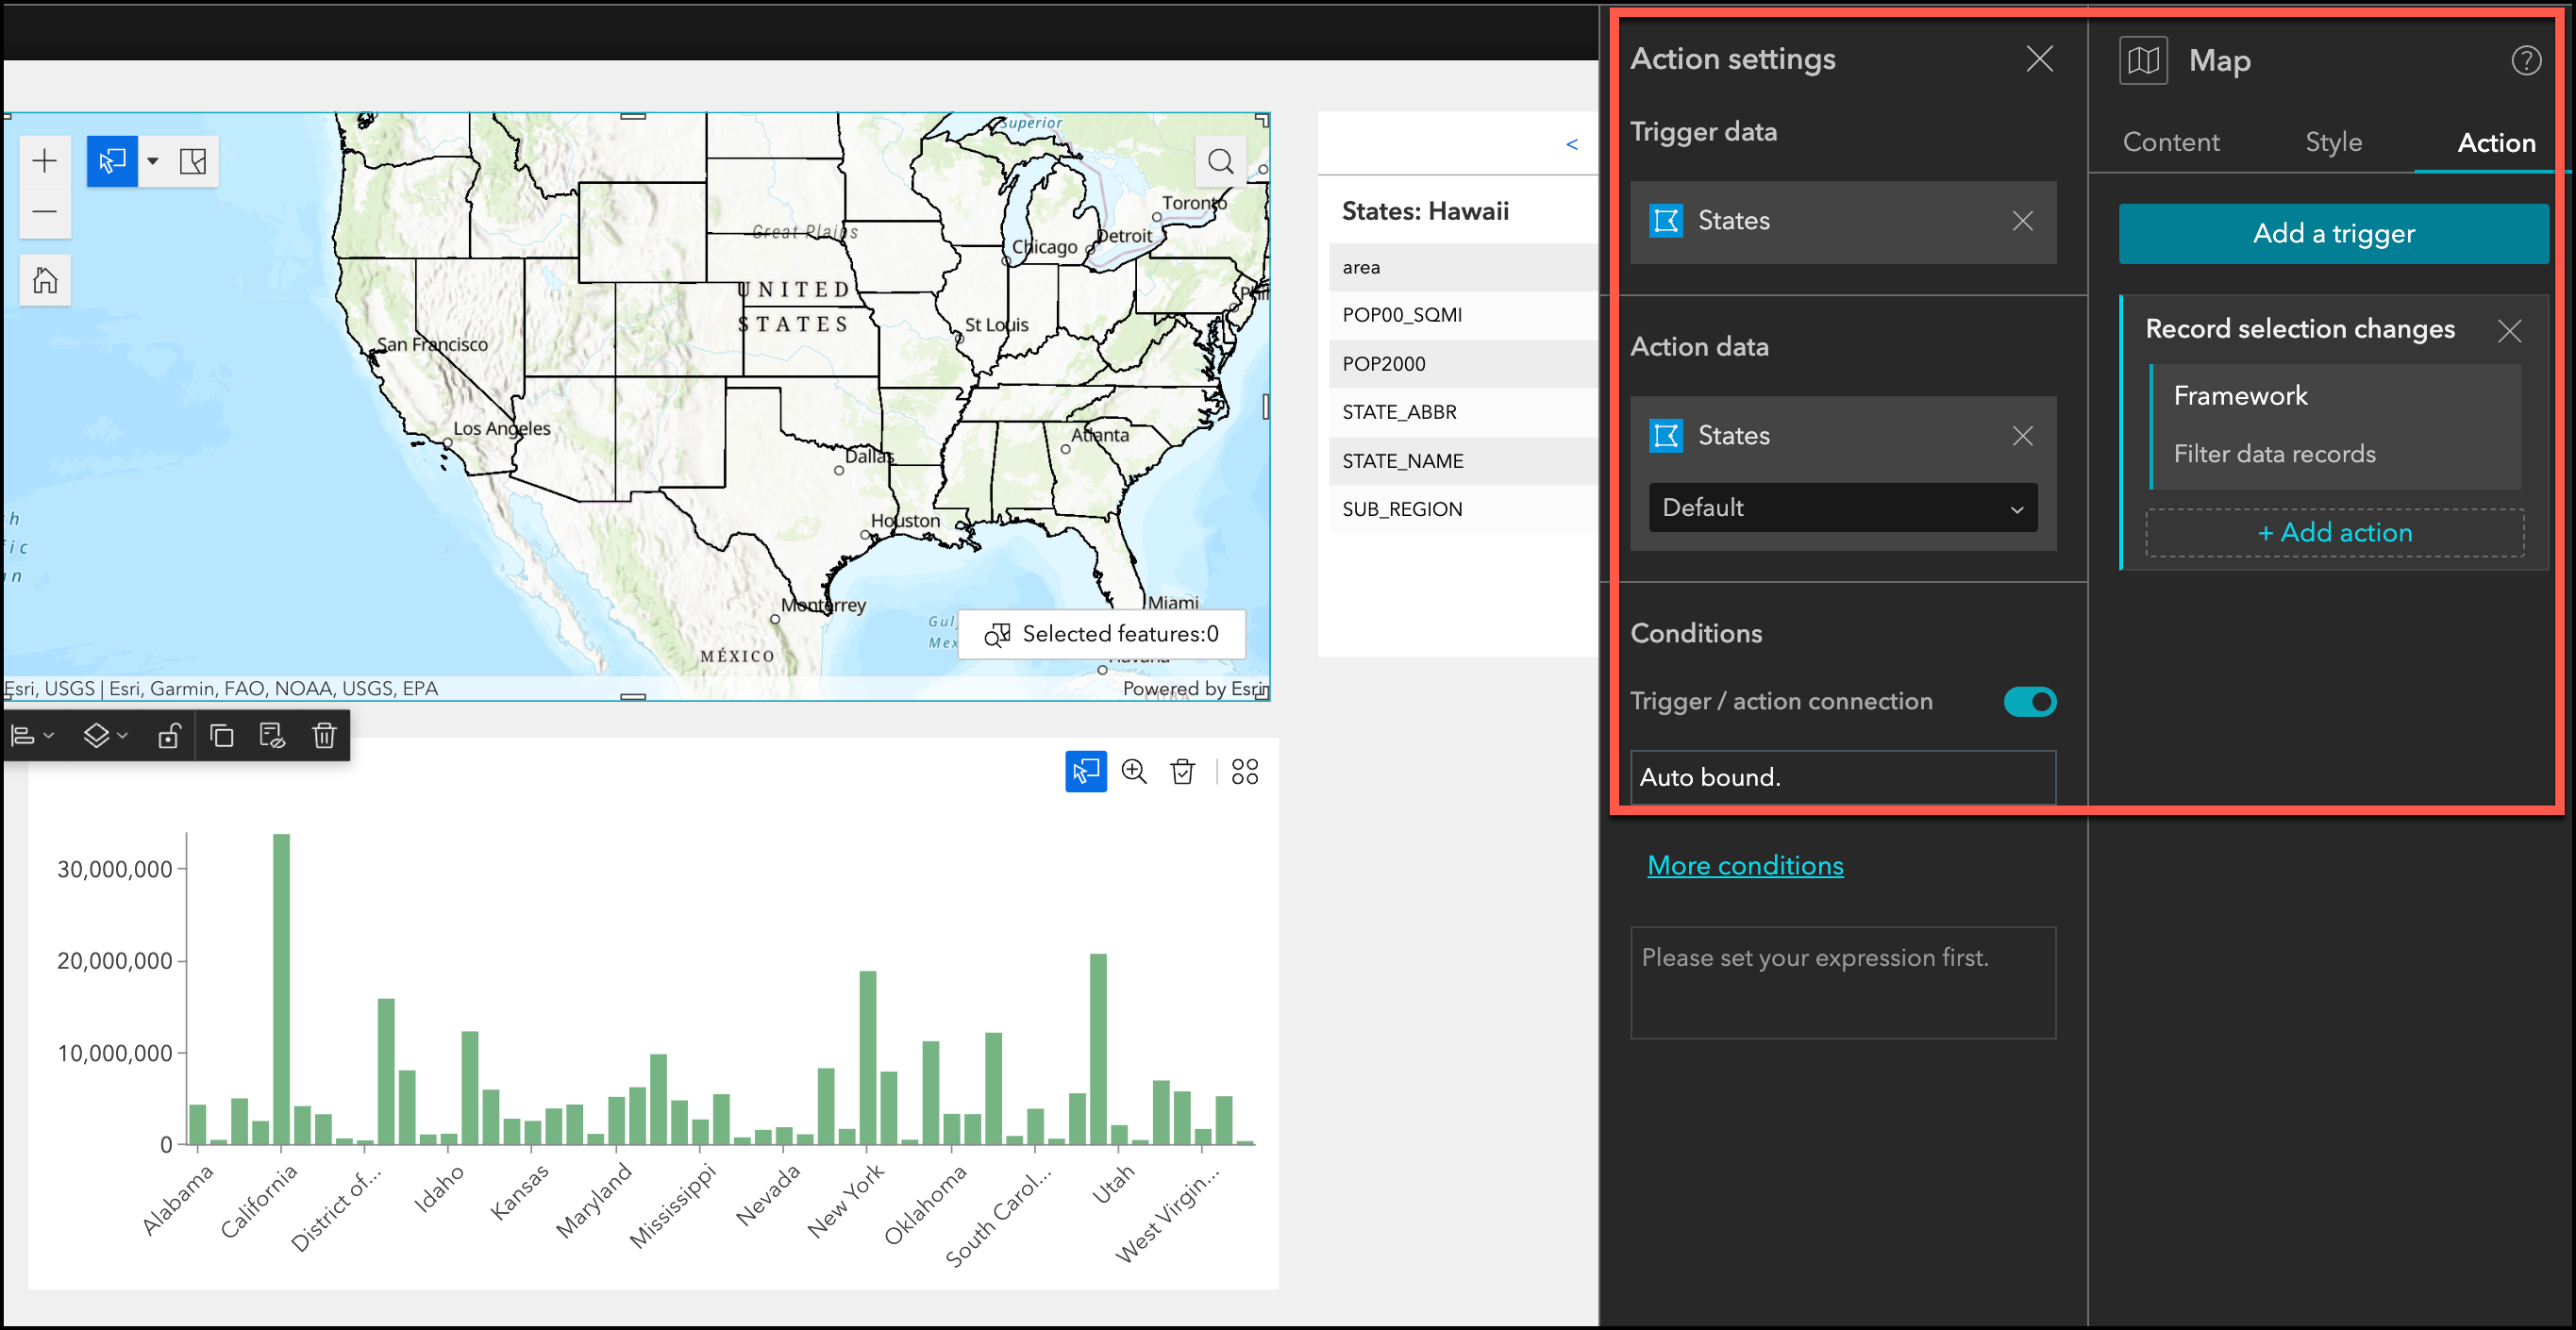Open the More conditions link
The image size is (2576, 1330).
click(1744, 865)
